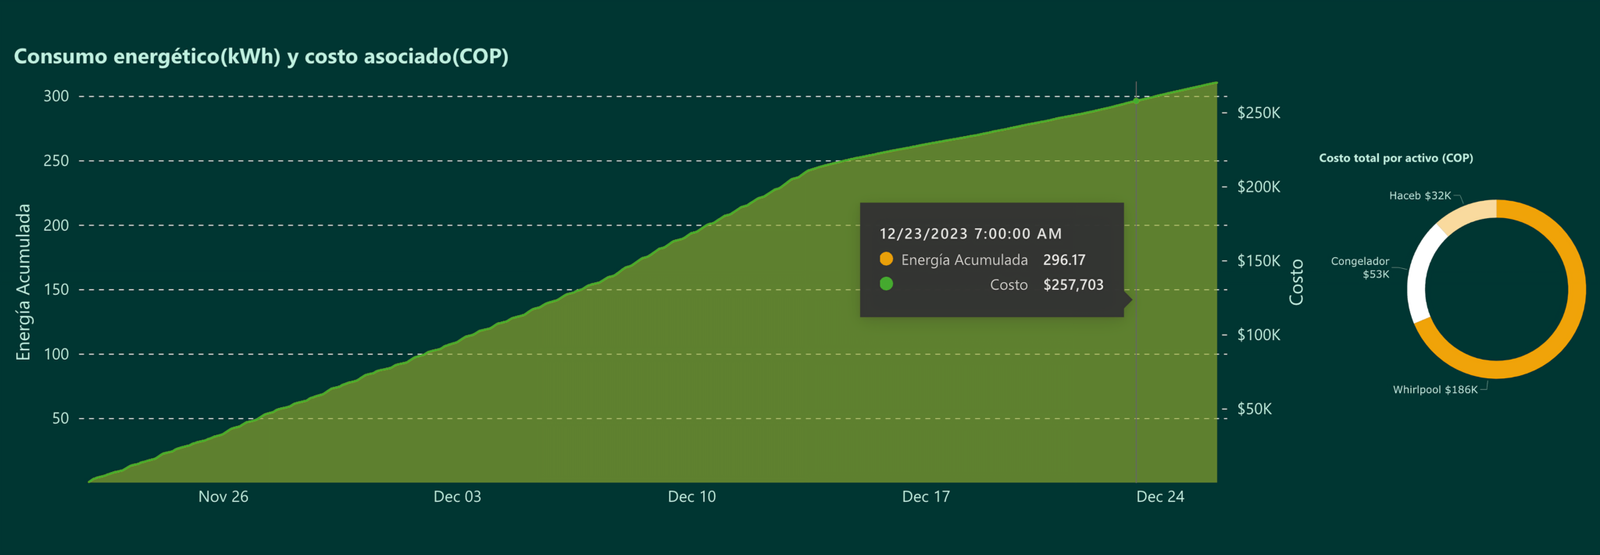Select the Haceb $32K label
Image resolution: width=1600 pixels, height=555 pixels.
1419,196
